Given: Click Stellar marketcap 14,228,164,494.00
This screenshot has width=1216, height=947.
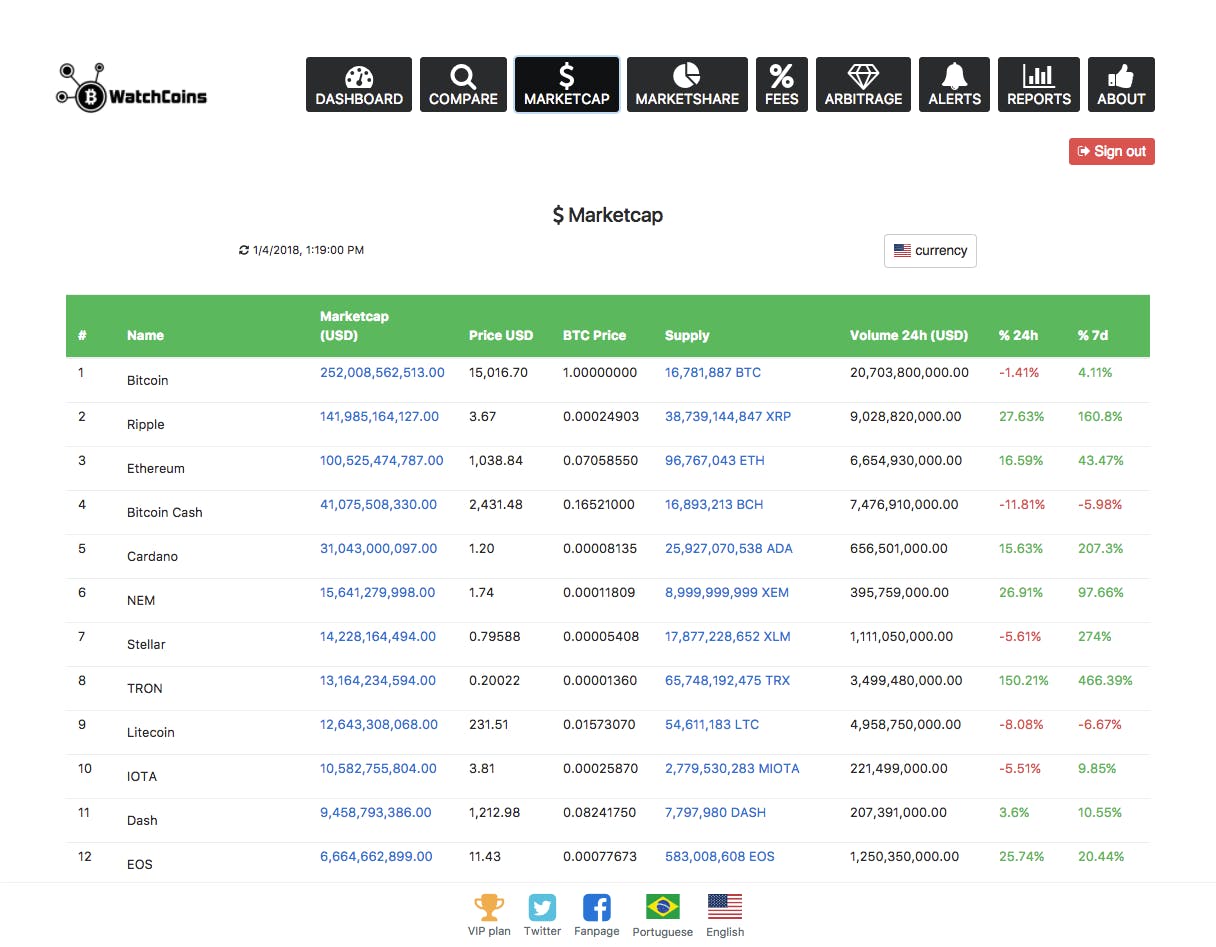Looking at the screenshot, I should click(378, 636).
